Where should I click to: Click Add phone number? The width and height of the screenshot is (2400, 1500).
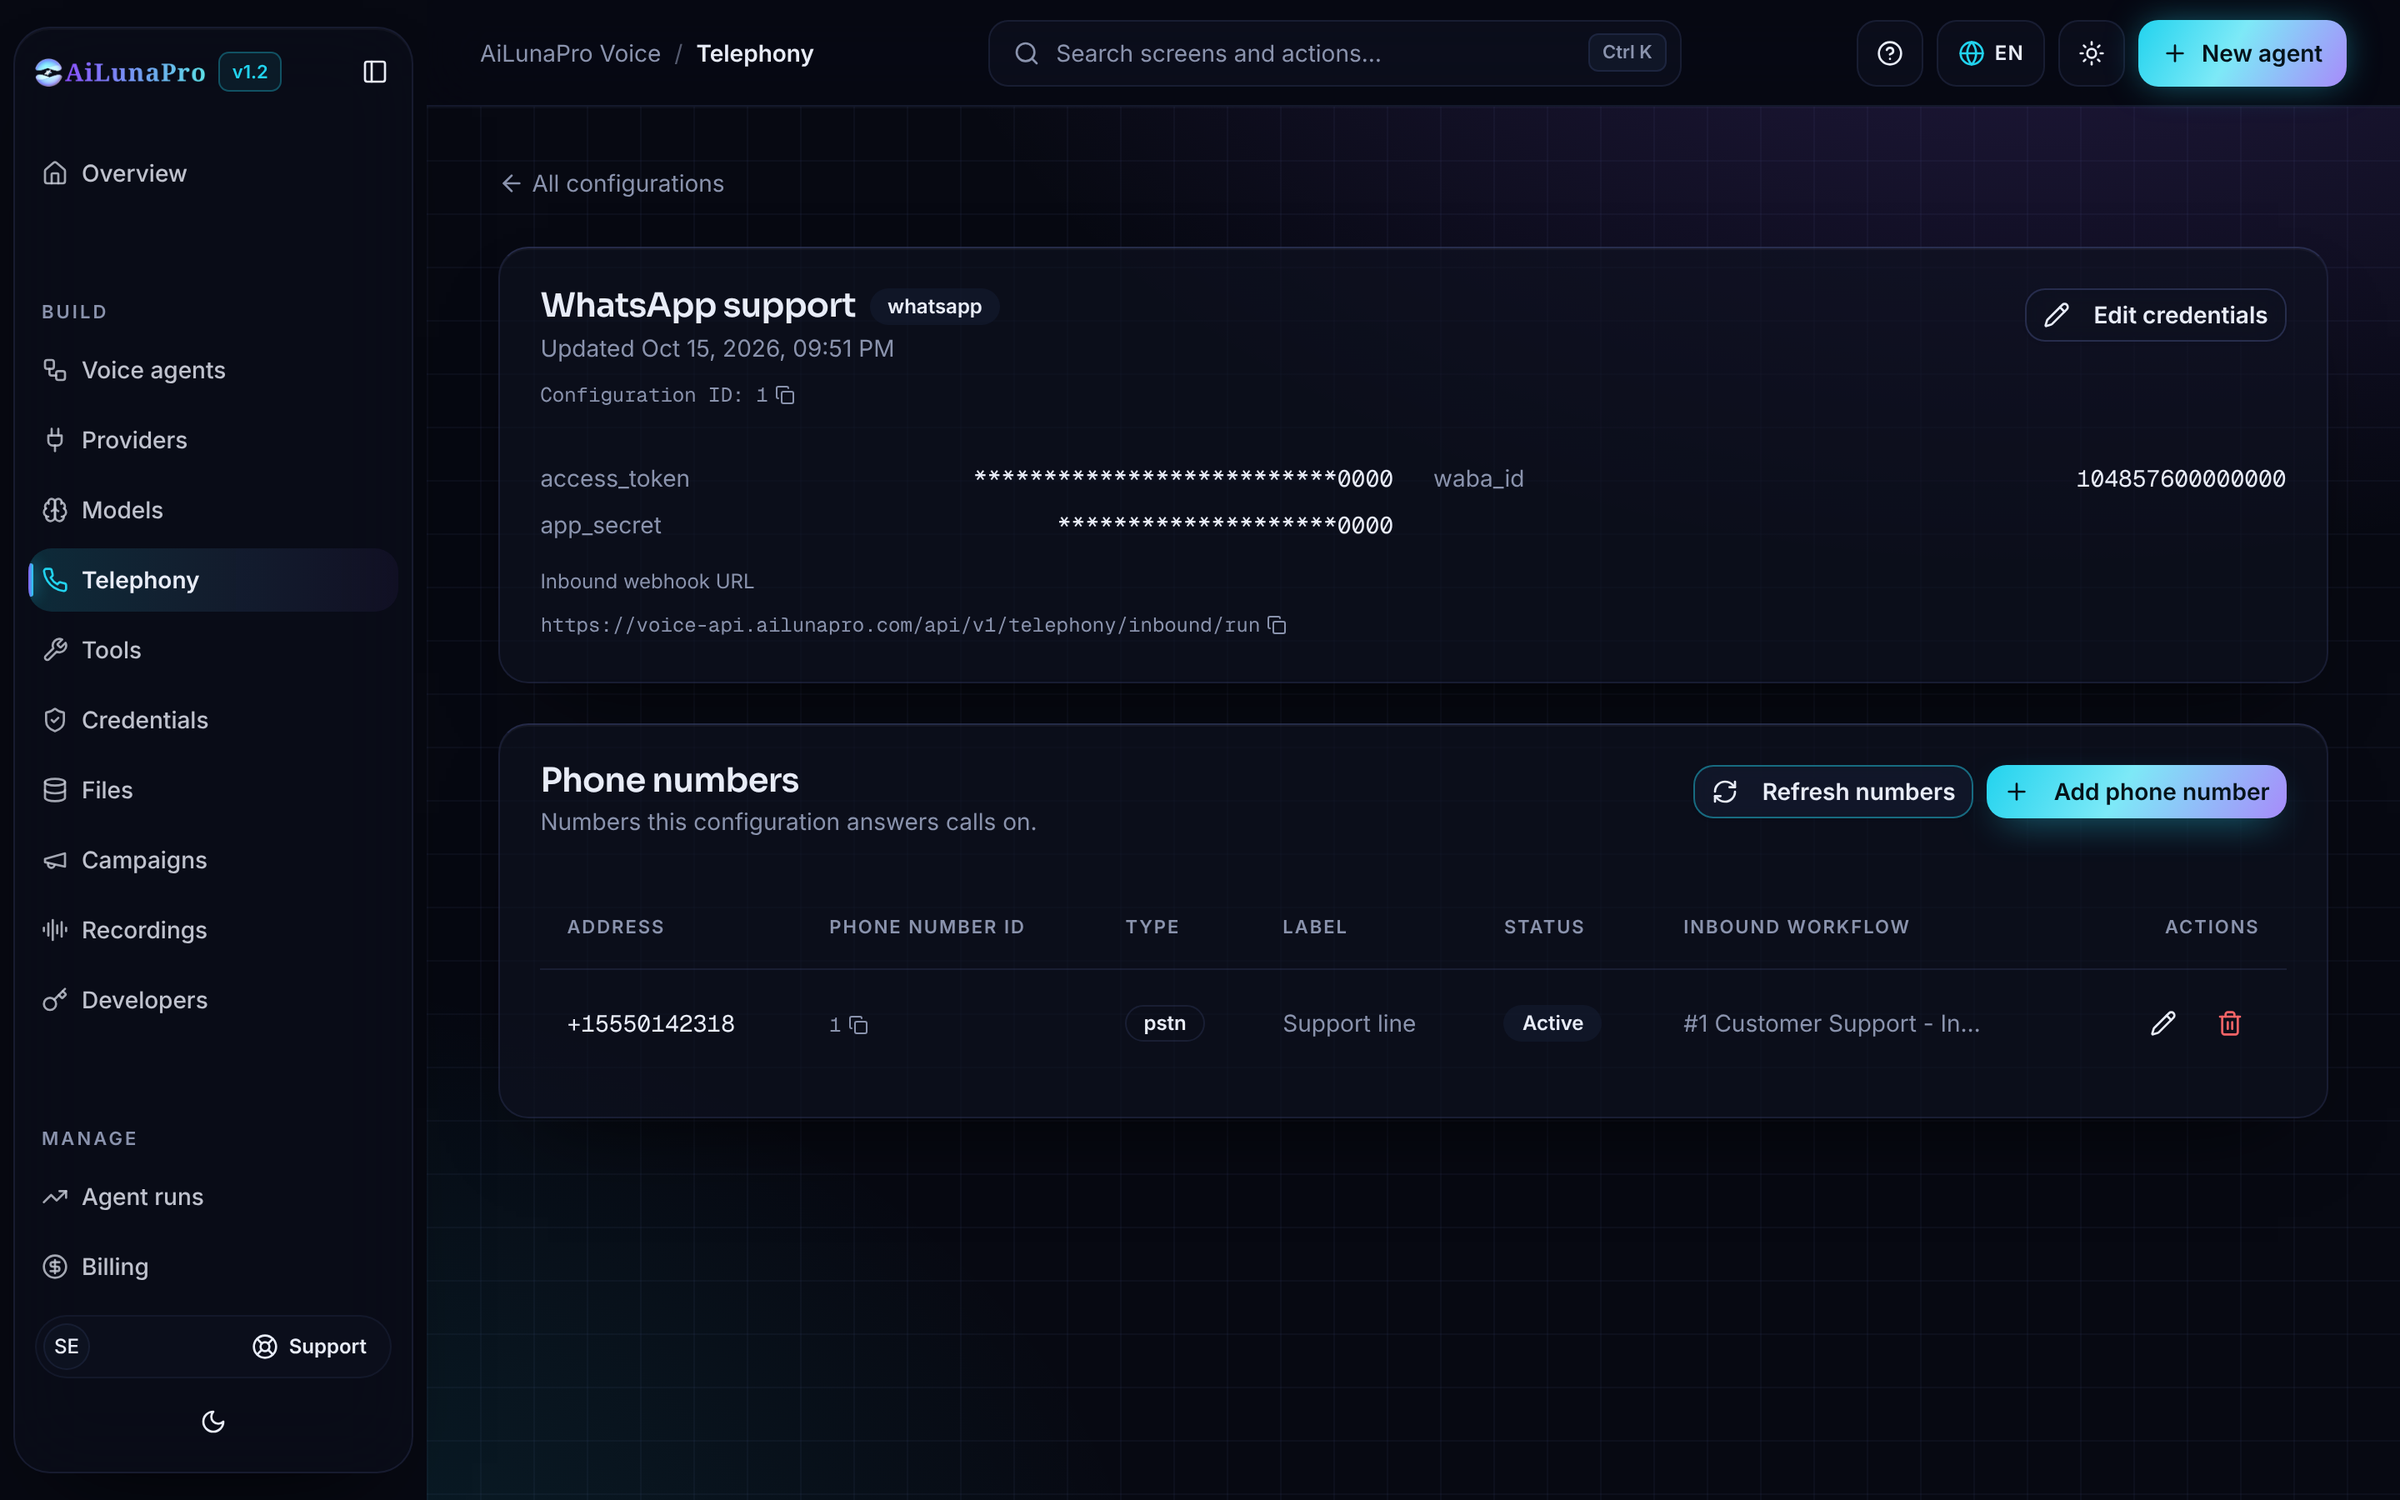2135,792
